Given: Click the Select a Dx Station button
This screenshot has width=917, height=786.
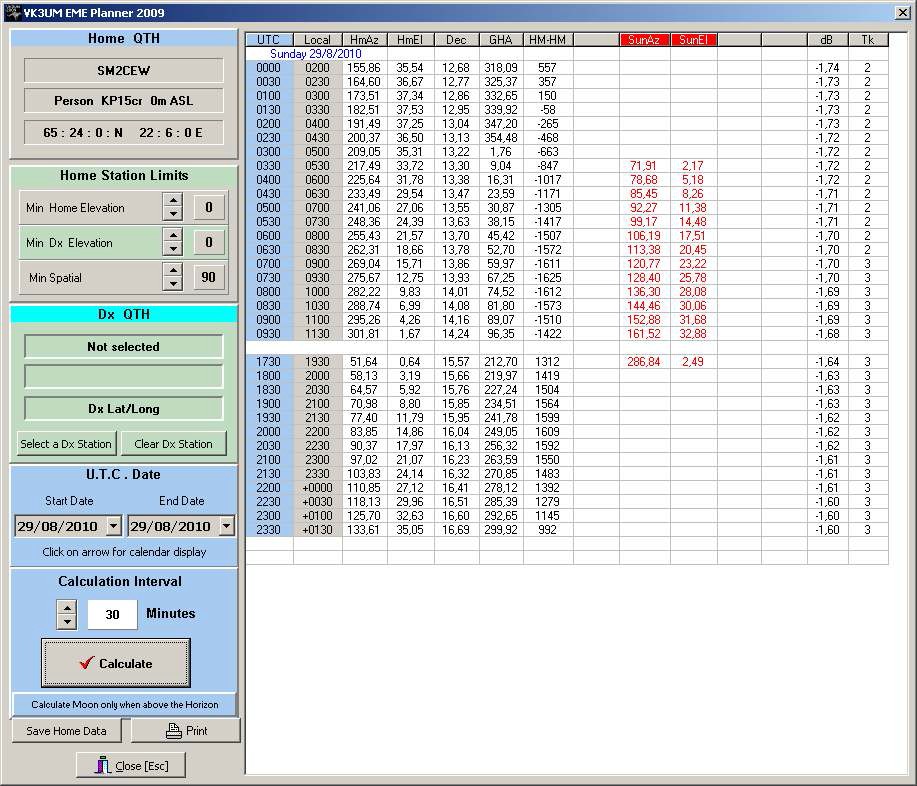Looking at the screenshot, I should tap(67, 444).
